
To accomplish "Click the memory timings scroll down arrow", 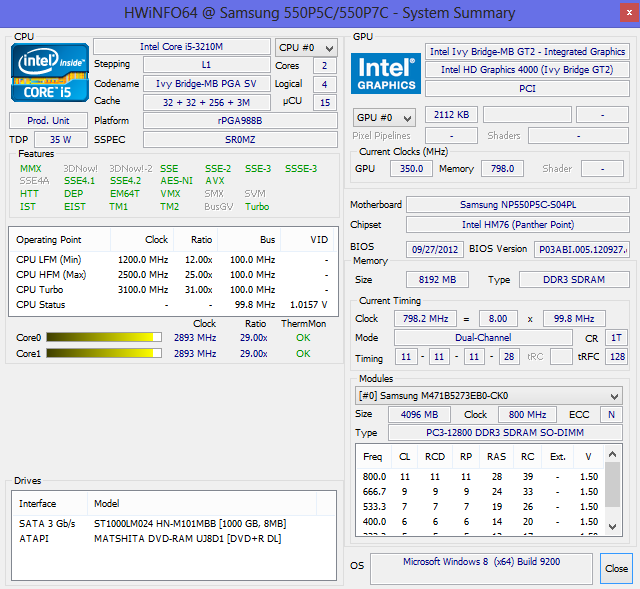I will coord(612,527).
